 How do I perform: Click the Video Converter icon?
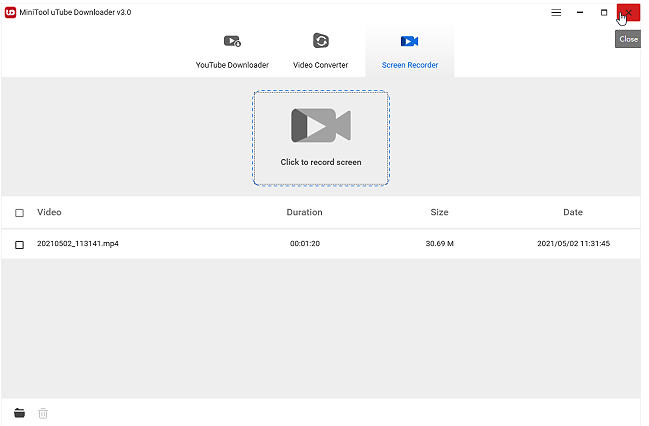tap(320, 41)
